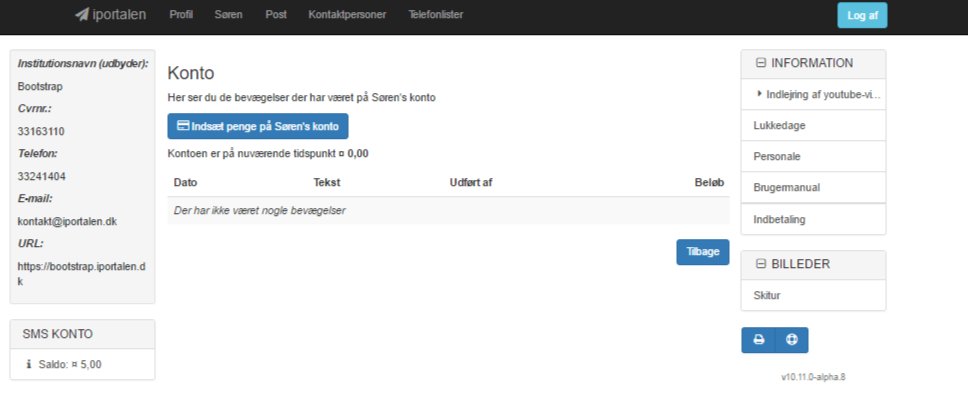
Task: Expand the Indlejring af youtube-vi… item arrow
Action: [x=759, y=94]
